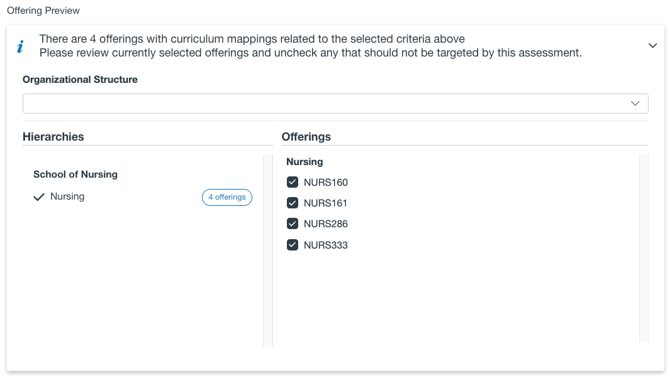This screenshot has height=376, width=670.
Task: Click the NURS333 label text
Action: 326,245
